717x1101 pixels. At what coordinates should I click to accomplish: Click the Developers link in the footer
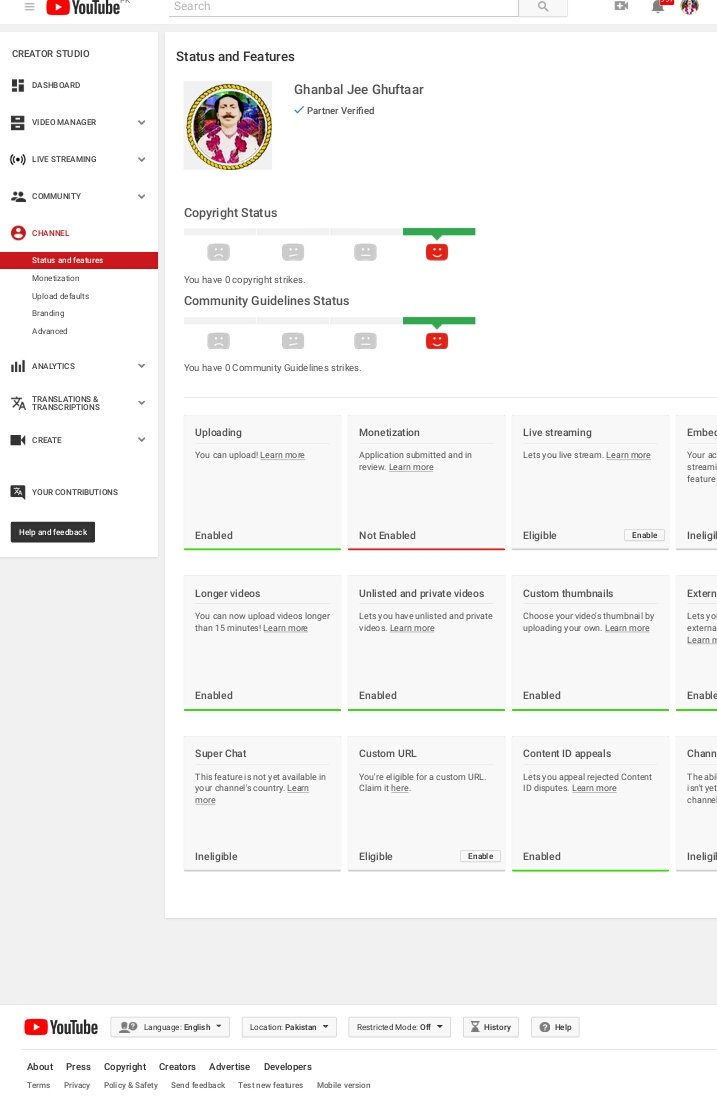288,1067
